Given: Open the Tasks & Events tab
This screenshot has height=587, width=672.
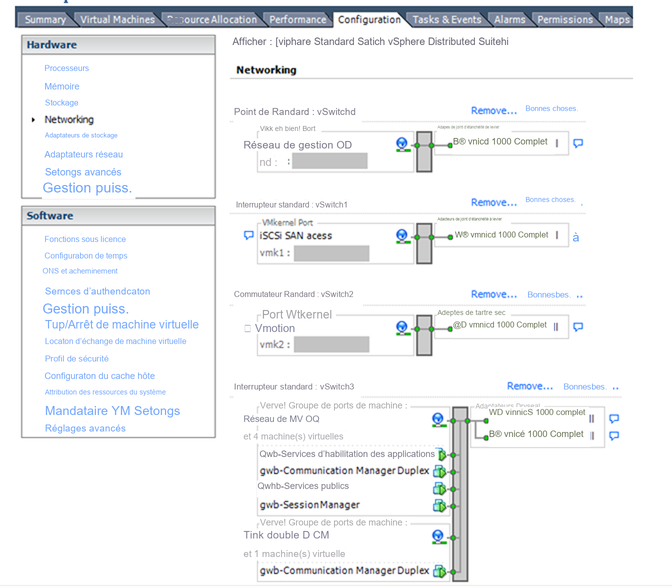Looking at the screenshot, I should 447,20.
